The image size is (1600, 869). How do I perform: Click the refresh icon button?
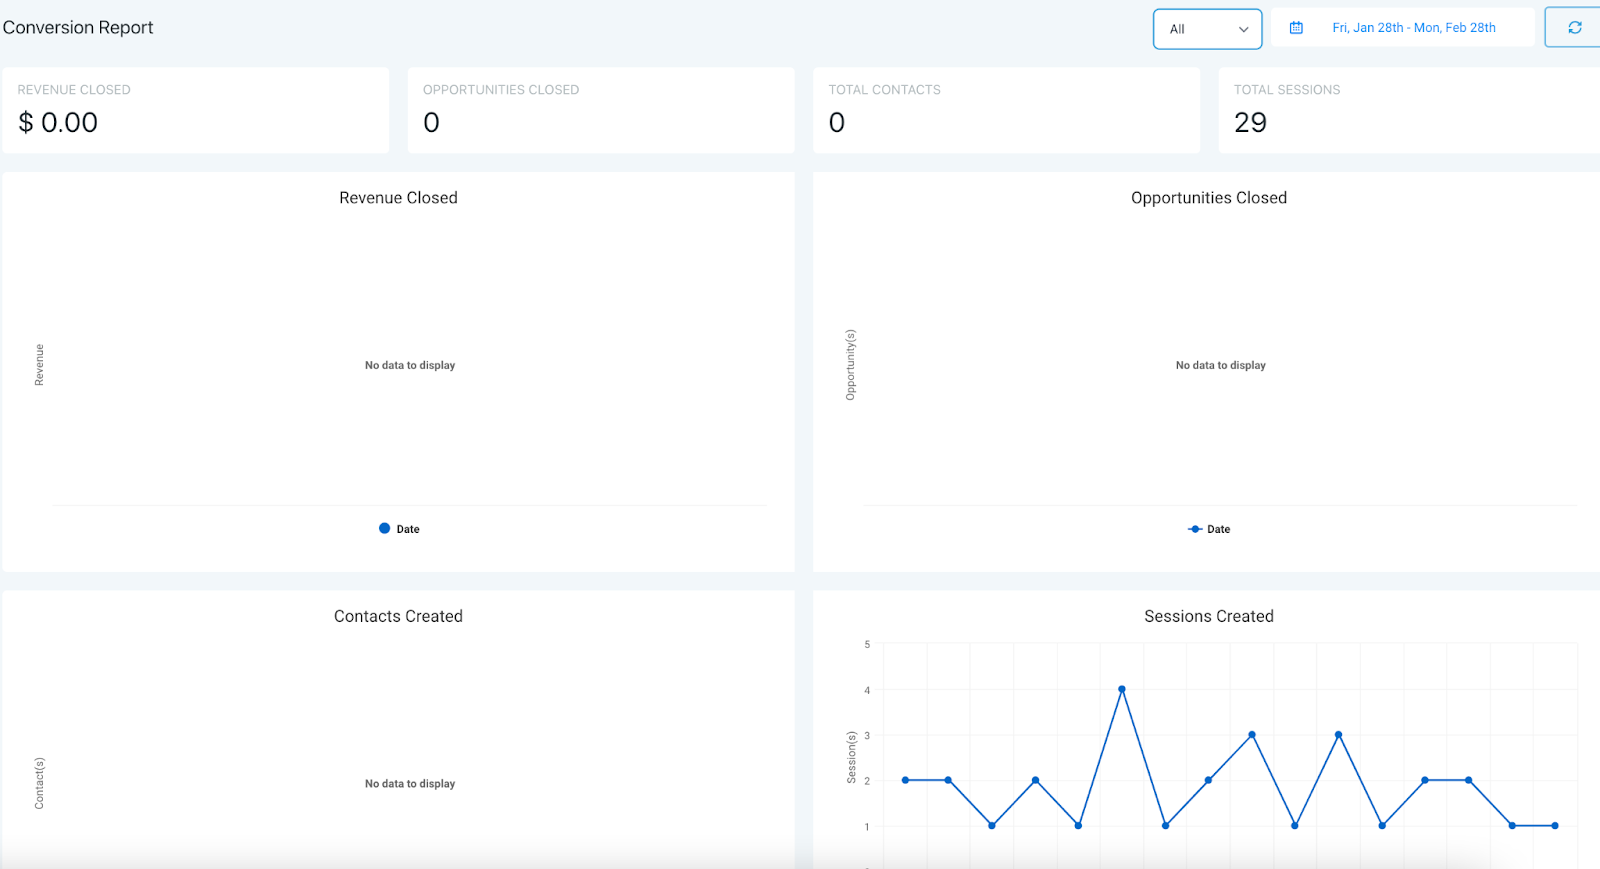1574,28
